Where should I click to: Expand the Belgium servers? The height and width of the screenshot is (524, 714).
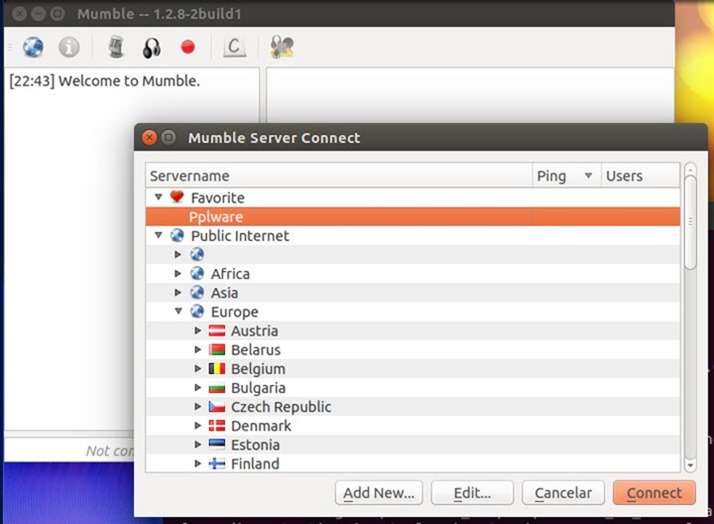click(x=198, y=368)
